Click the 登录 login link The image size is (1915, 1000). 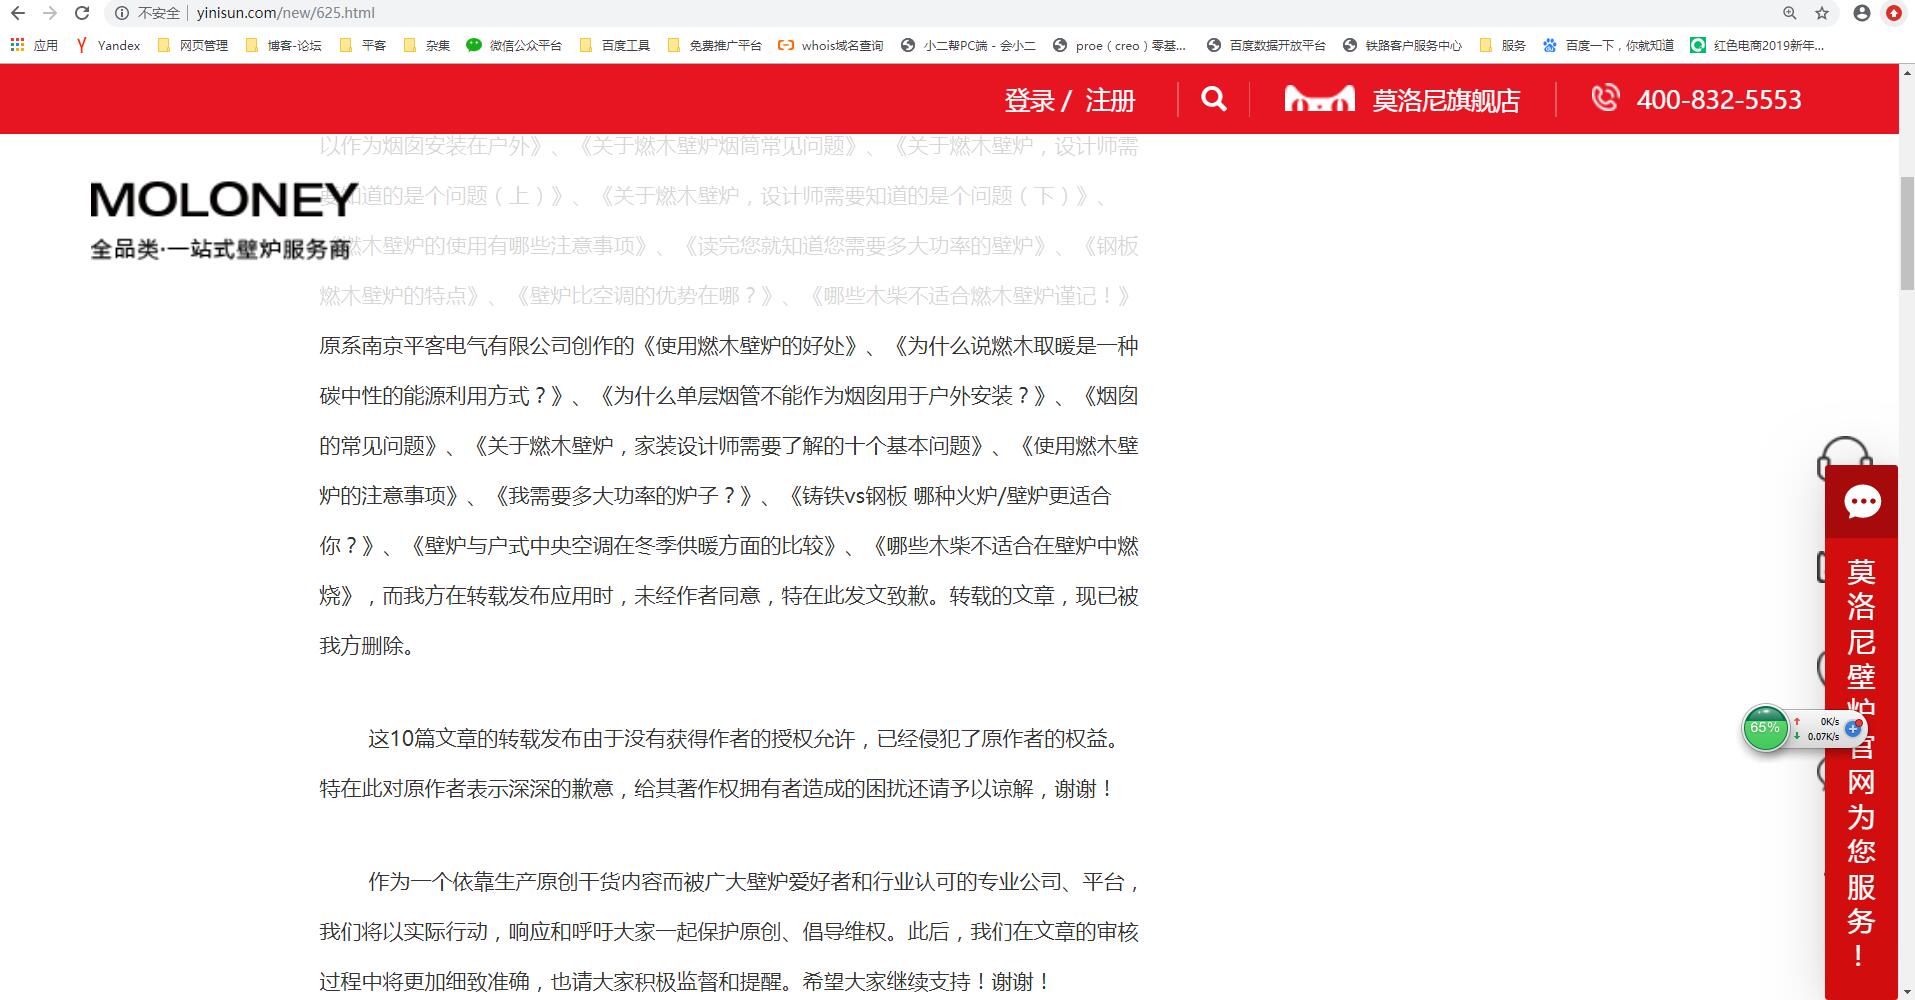(1029, 100)
